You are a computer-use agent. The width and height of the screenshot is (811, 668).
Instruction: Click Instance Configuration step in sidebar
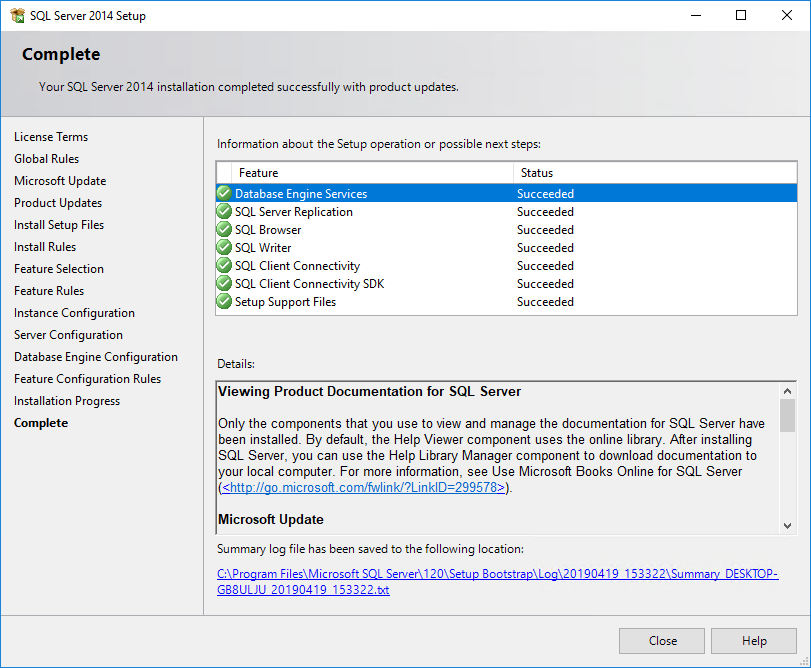click(x=74, y=313)
